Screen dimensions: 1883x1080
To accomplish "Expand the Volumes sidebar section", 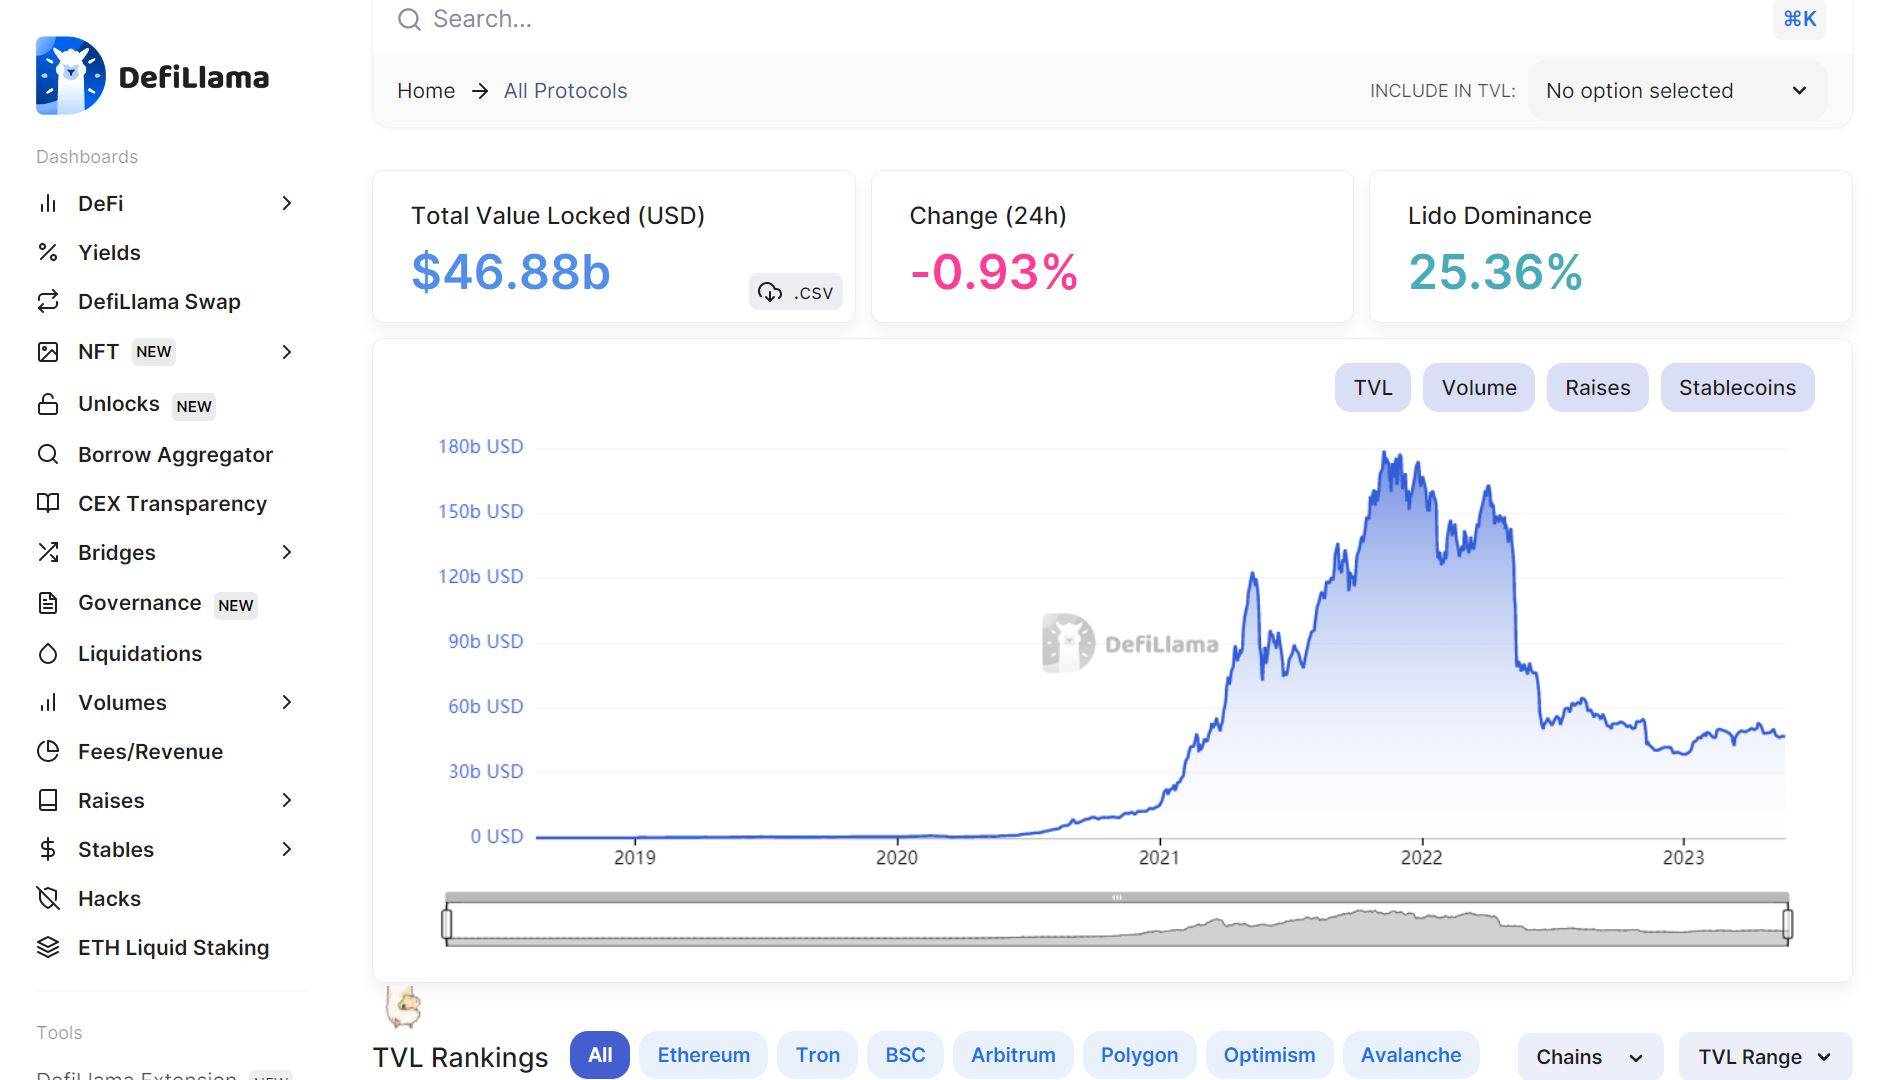I will pos(287,703).
